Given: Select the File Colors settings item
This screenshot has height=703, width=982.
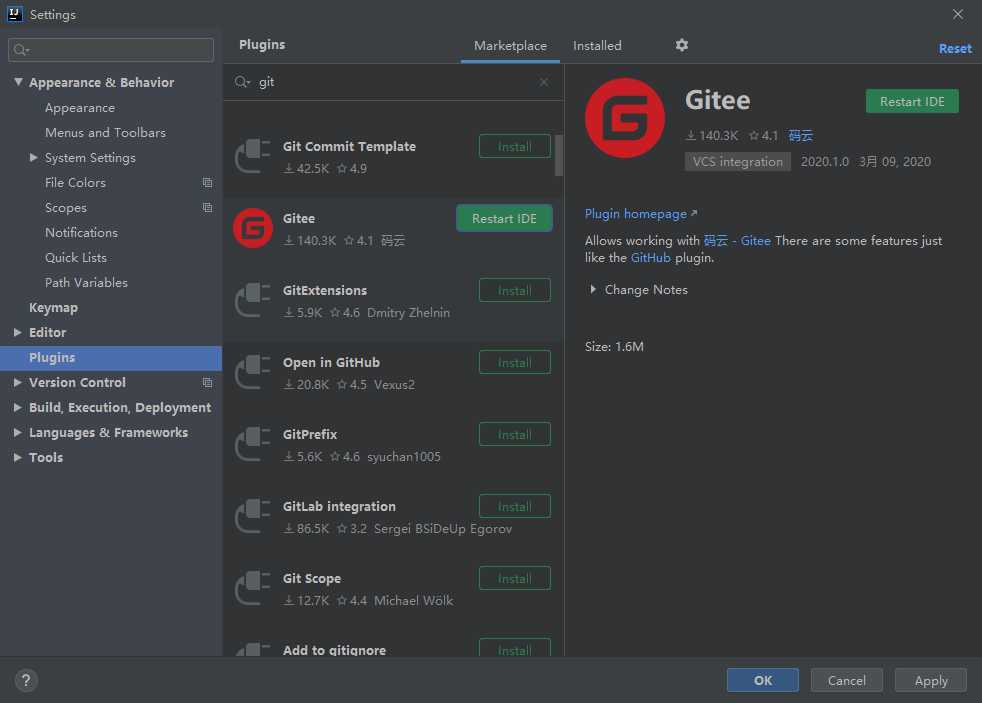Looking at the screenshot, I should click(x=75, y=183).
